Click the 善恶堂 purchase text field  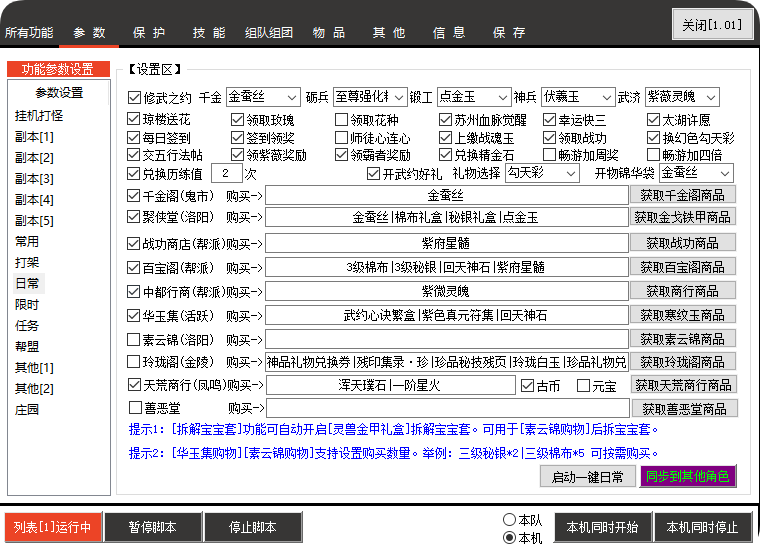pyautogui.click(x=447, y=408)
